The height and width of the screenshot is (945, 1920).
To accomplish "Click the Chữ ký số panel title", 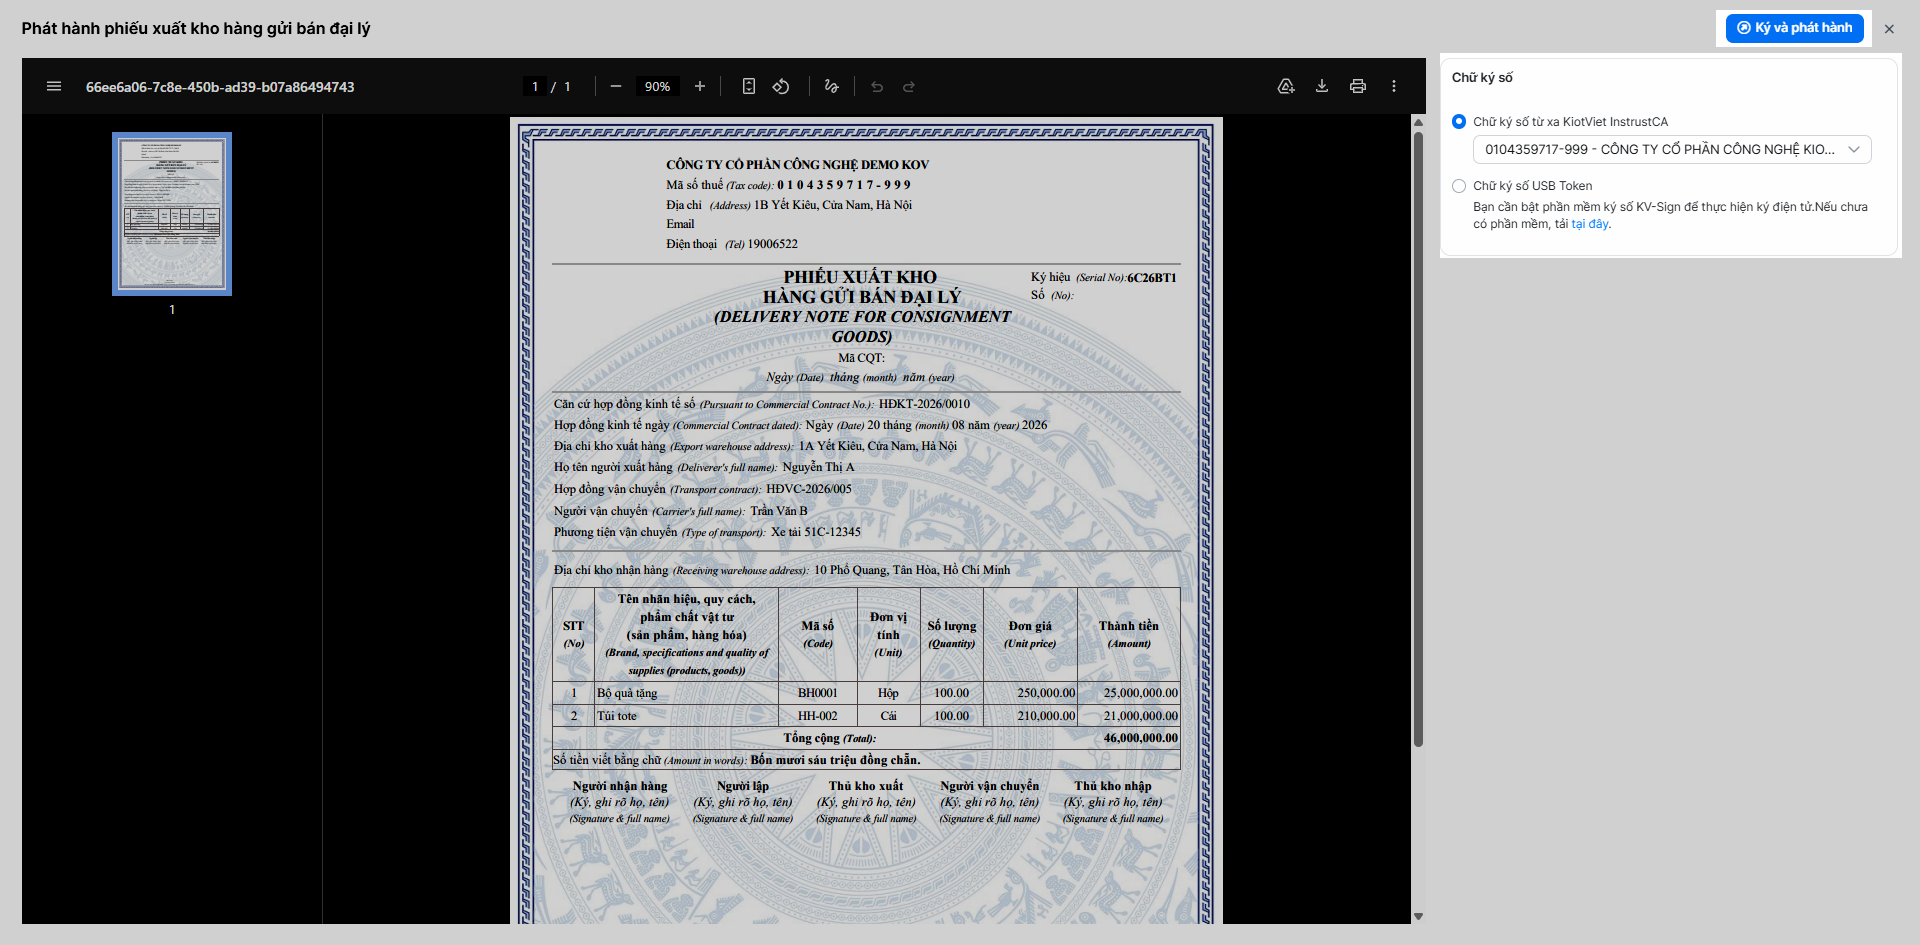I will pyautogui.click(x=1482, y=78).
